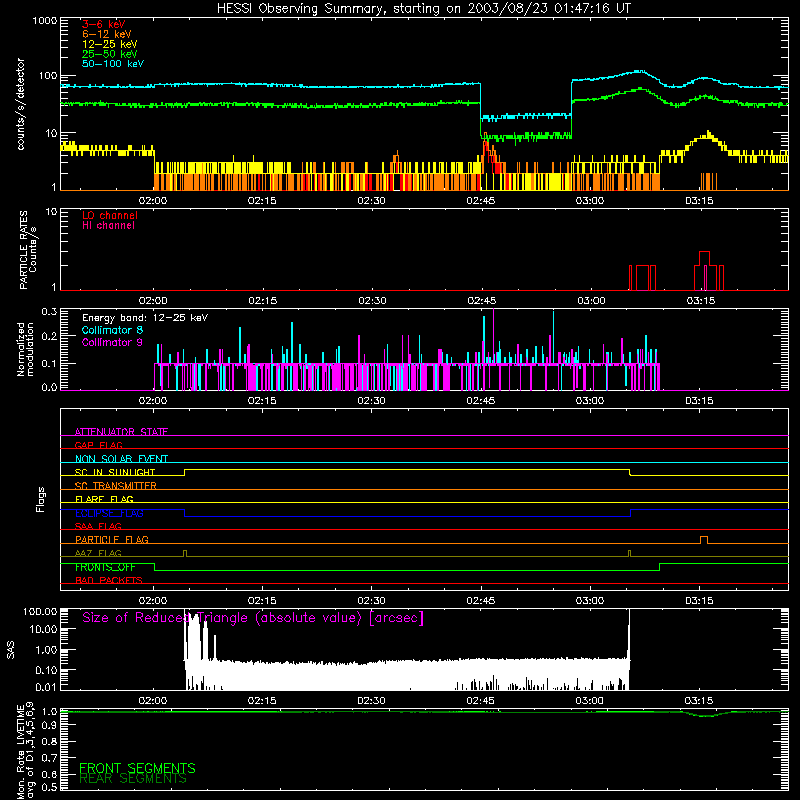Select the BAD_PACKETS flag label
Image resolution: width=800 pixels, height=800 pixels.
click(x=109, y=580)
